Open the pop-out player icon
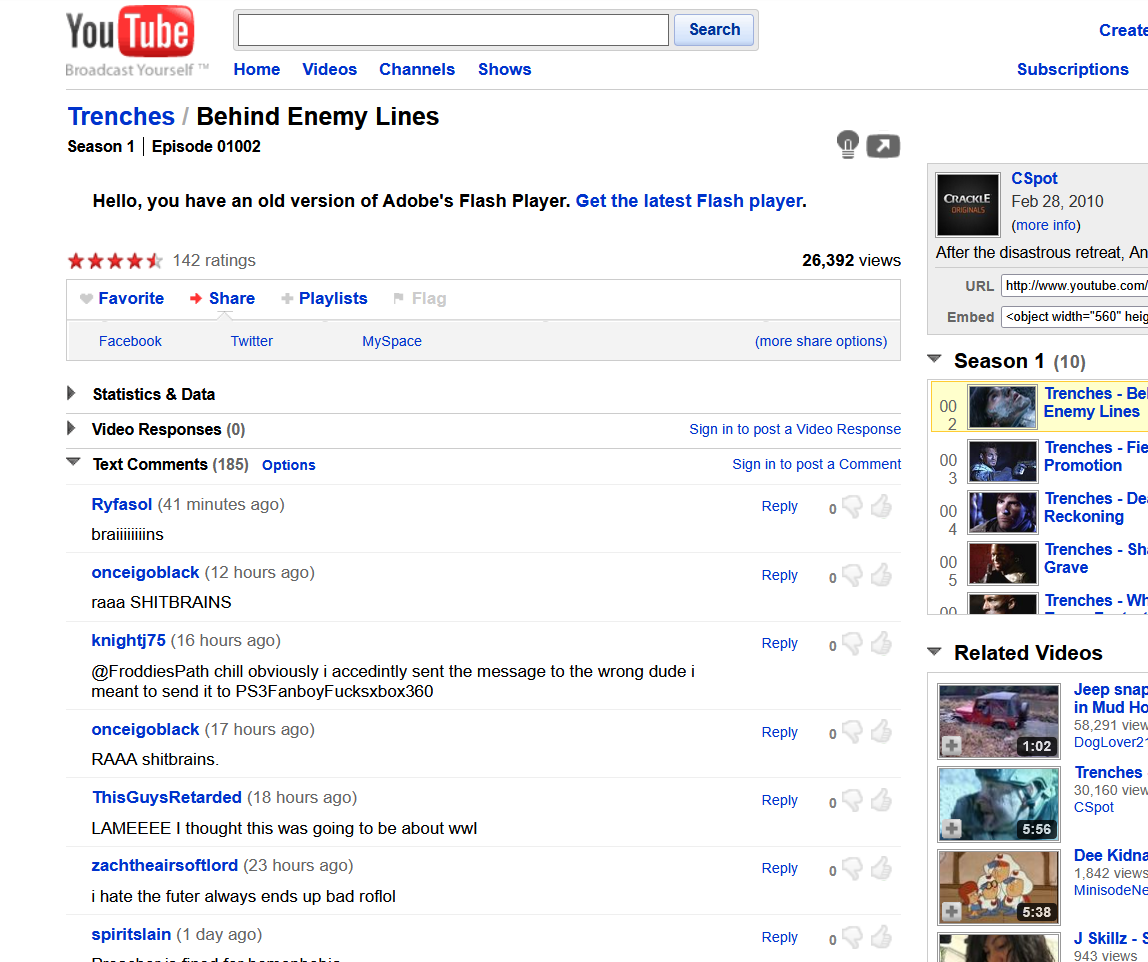The image size is (1148, 962). tap(883, 146)
